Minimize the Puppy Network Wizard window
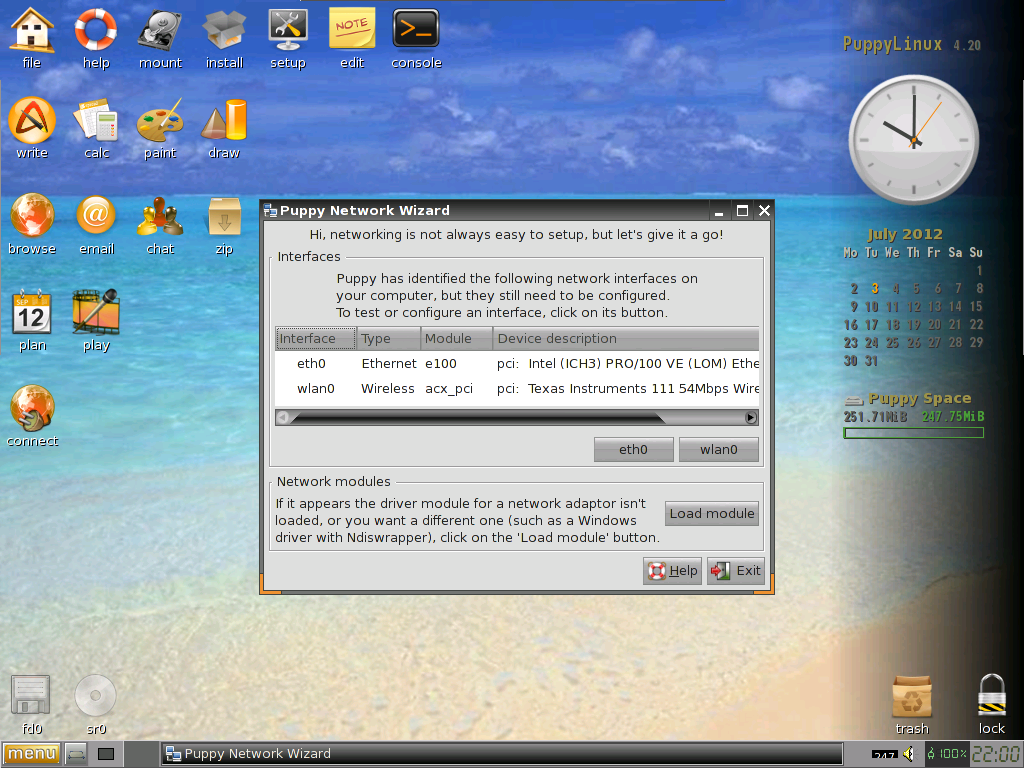The image size is (1024, 768). click(x=719, y=210)
